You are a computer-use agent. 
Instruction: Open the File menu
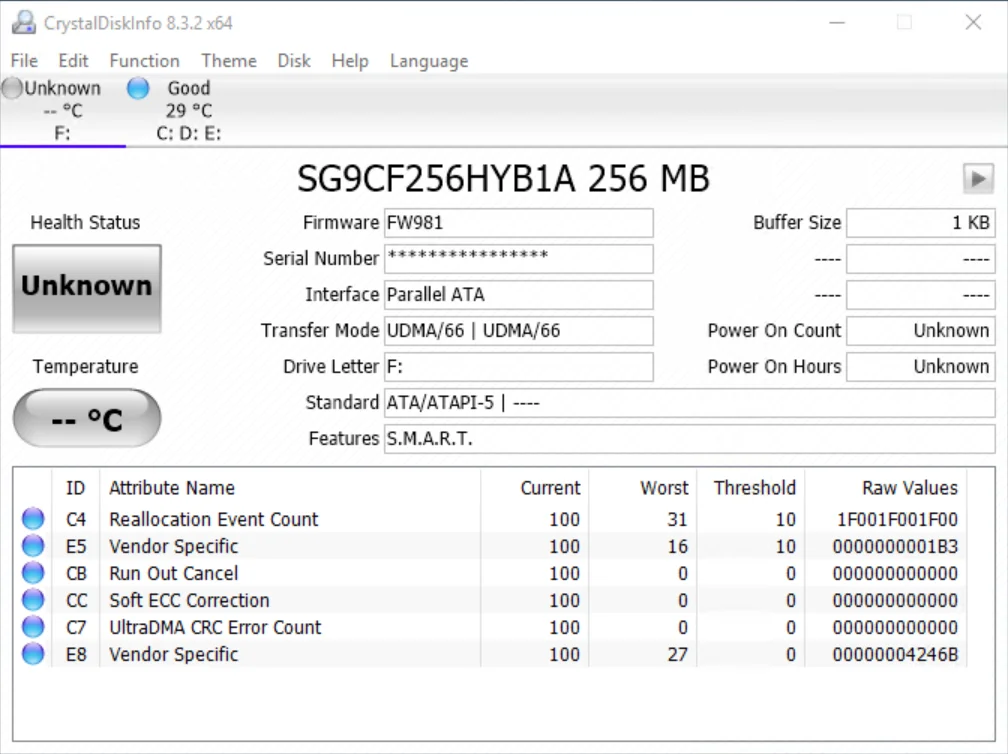[x=24, y=61]
